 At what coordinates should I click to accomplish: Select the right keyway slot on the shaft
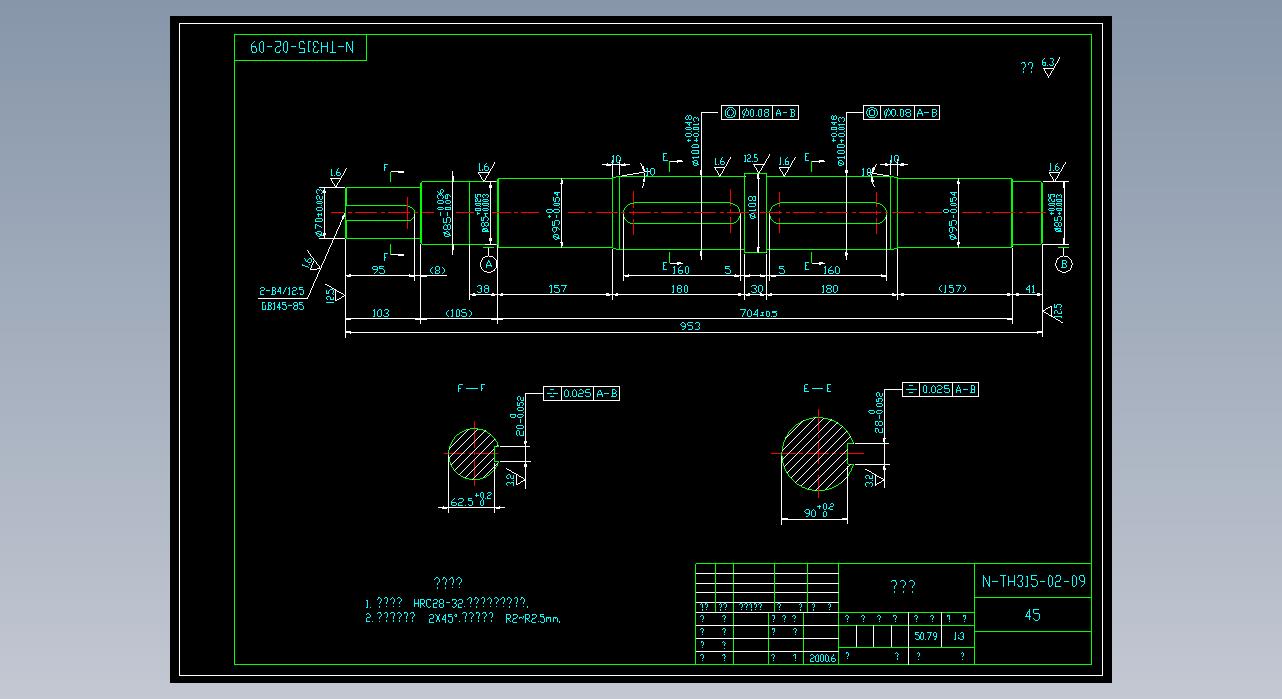point(829,213)
